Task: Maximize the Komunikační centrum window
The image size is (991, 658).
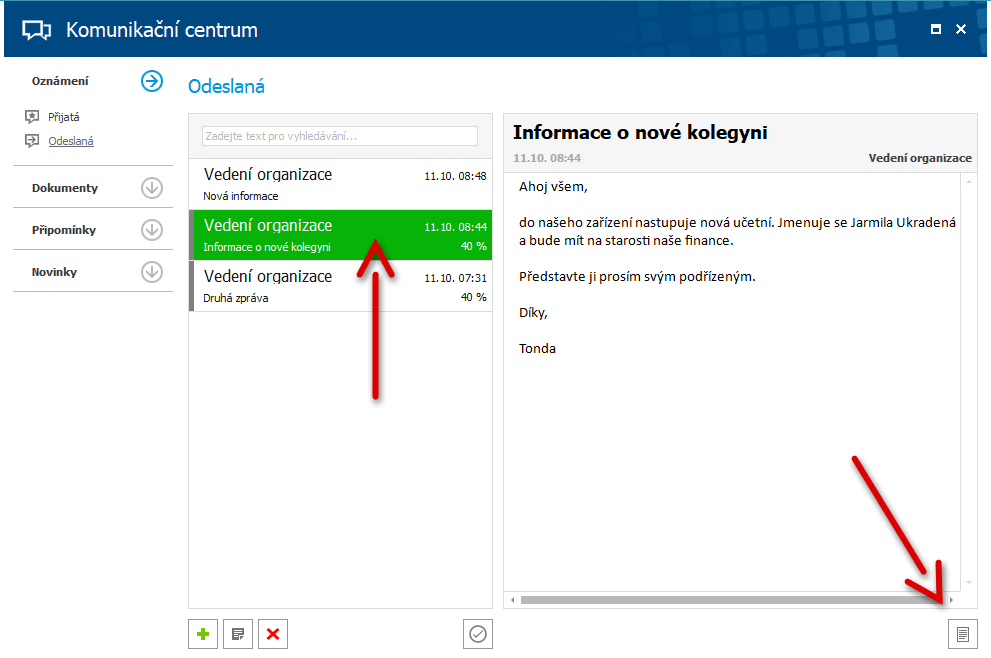Action: [x=936, y=29]
